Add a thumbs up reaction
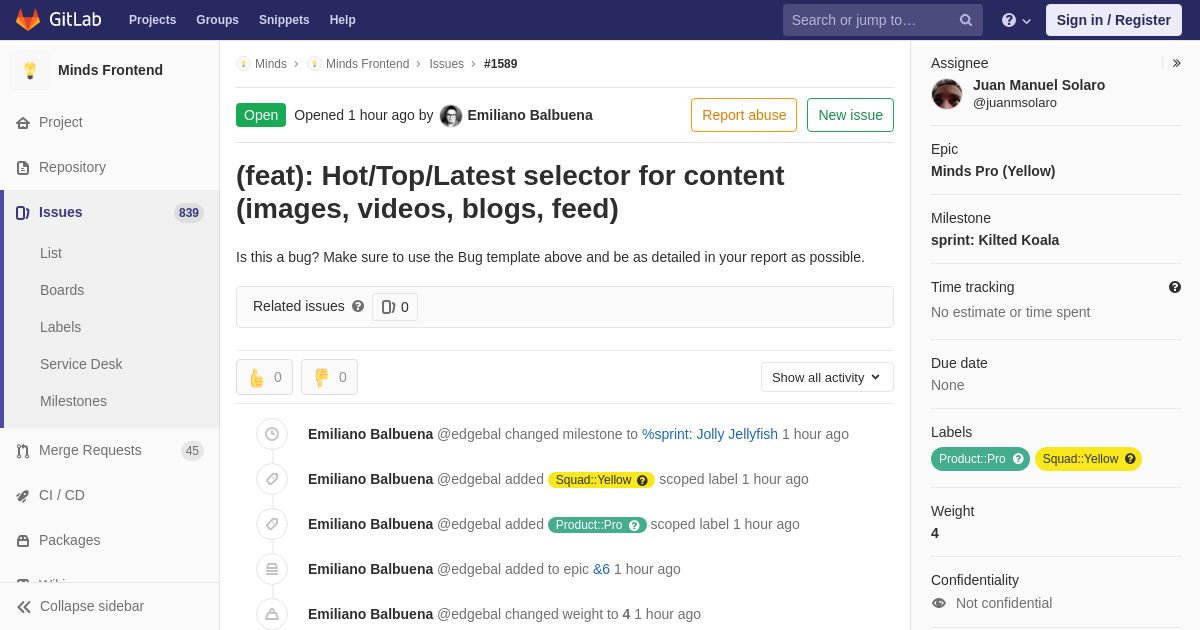This screenshot has height=630, width=1200. (264, 377)
